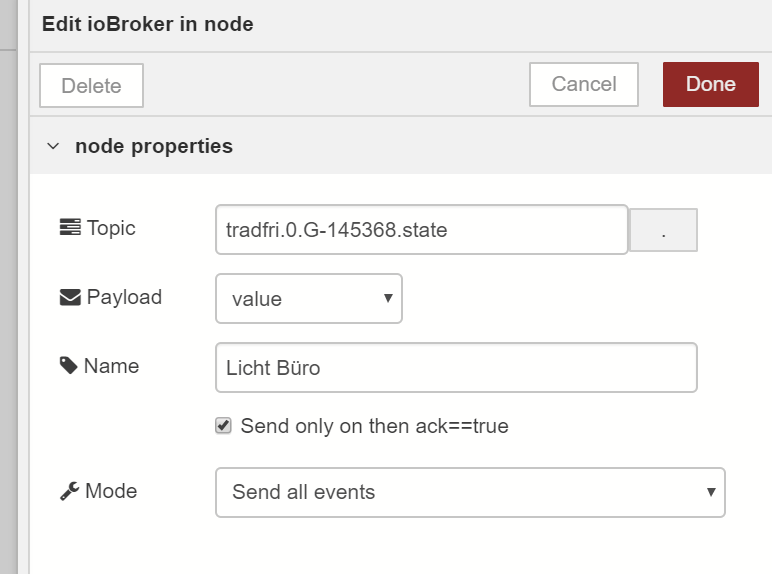
Task: Click the topic browse dot button
Action: (663, 230)
